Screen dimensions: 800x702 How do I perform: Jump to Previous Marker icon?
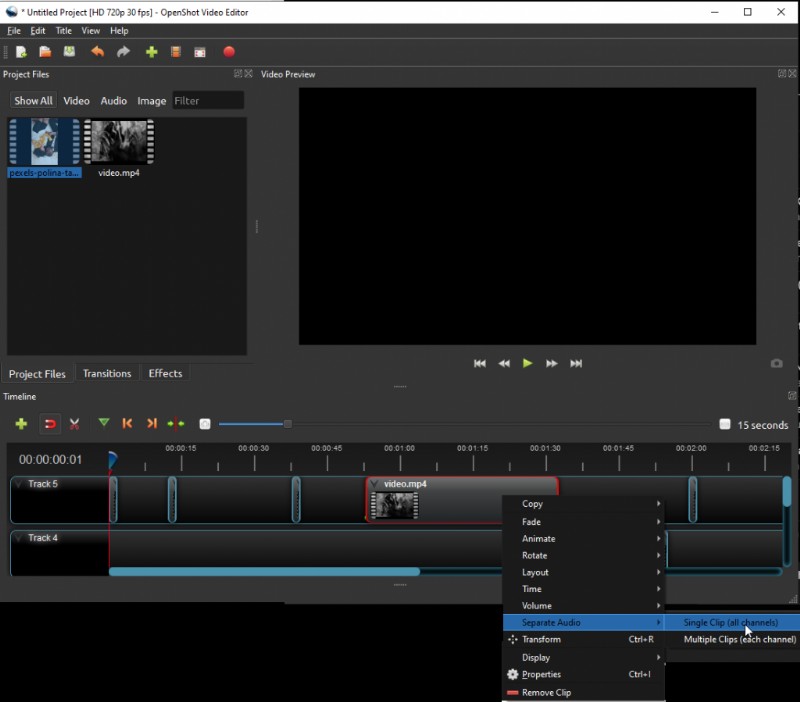tap(127, 424)
